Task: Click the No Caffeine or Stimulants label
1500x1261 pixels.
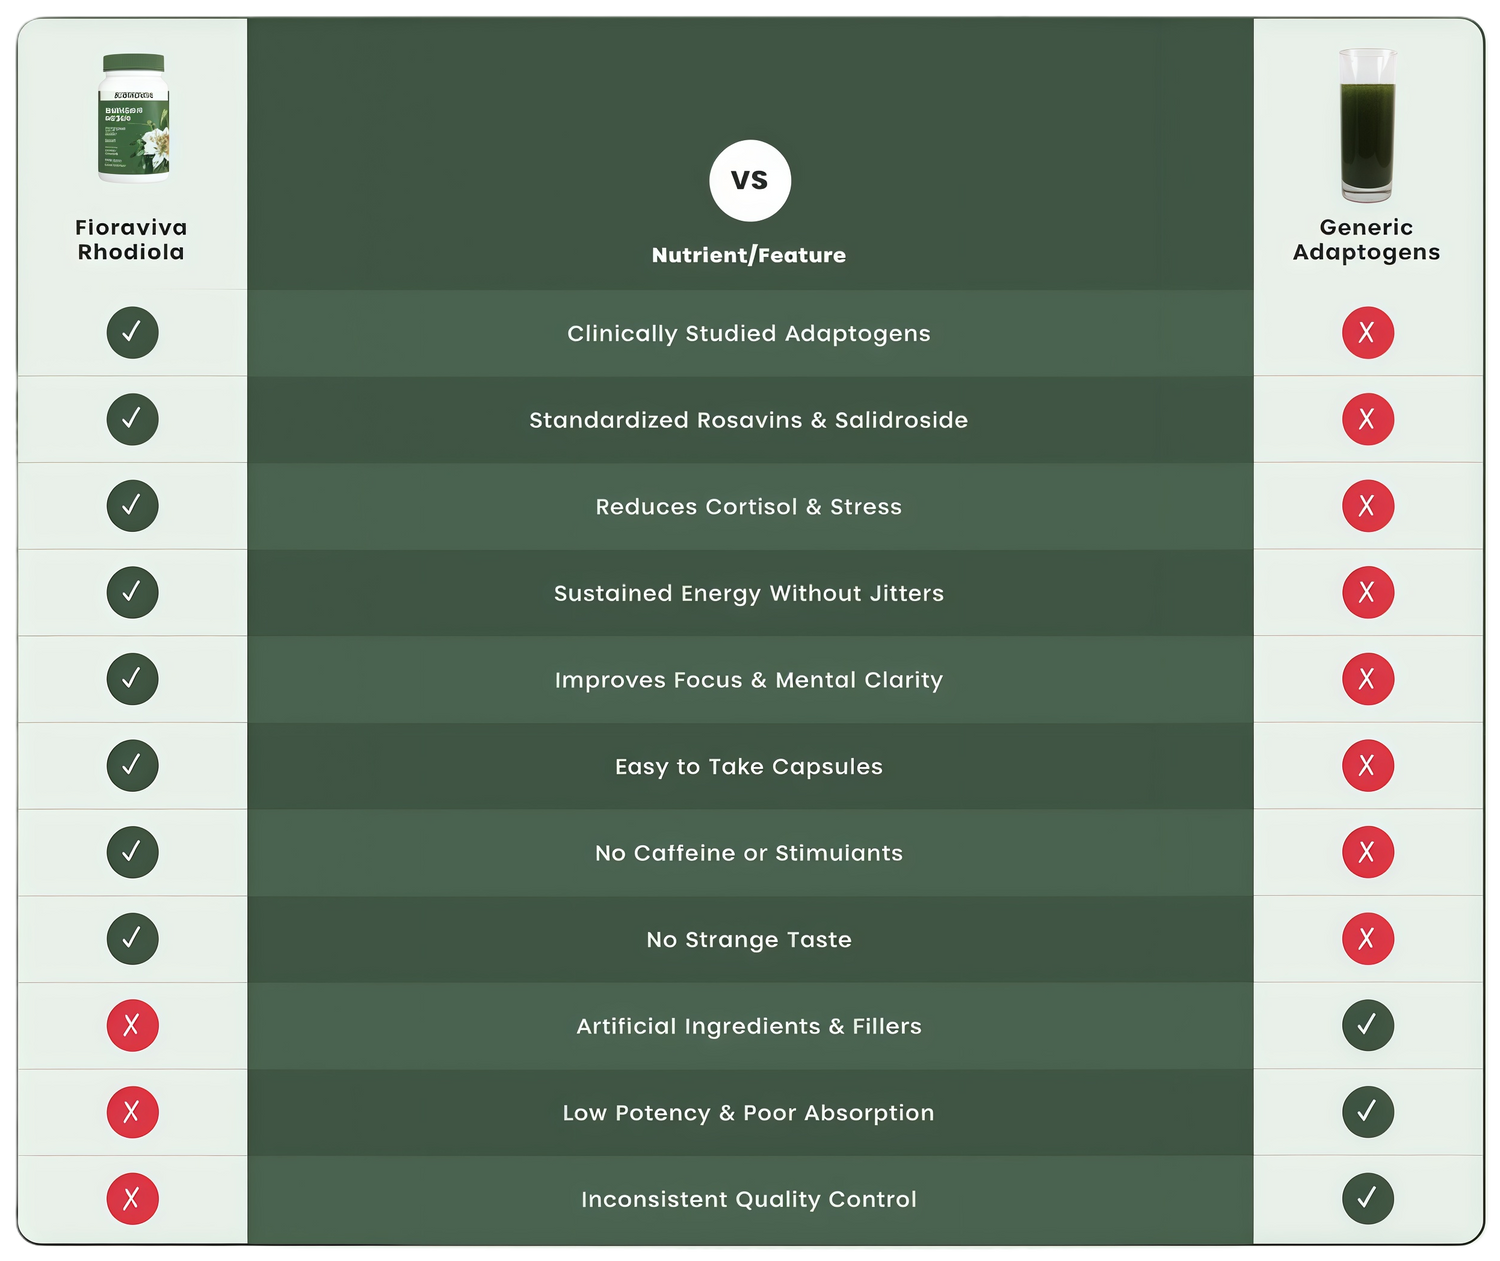Action: click(749, 853)
